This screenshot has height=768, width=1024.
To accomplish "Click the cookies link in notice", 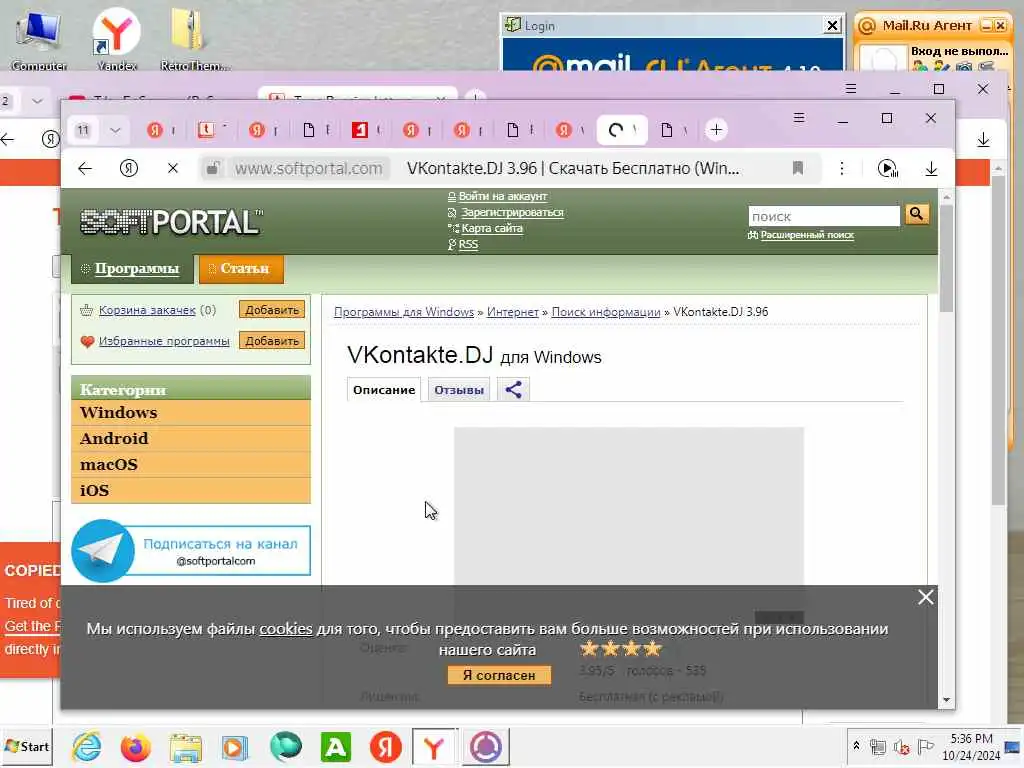I will click(x=285, y=629).
